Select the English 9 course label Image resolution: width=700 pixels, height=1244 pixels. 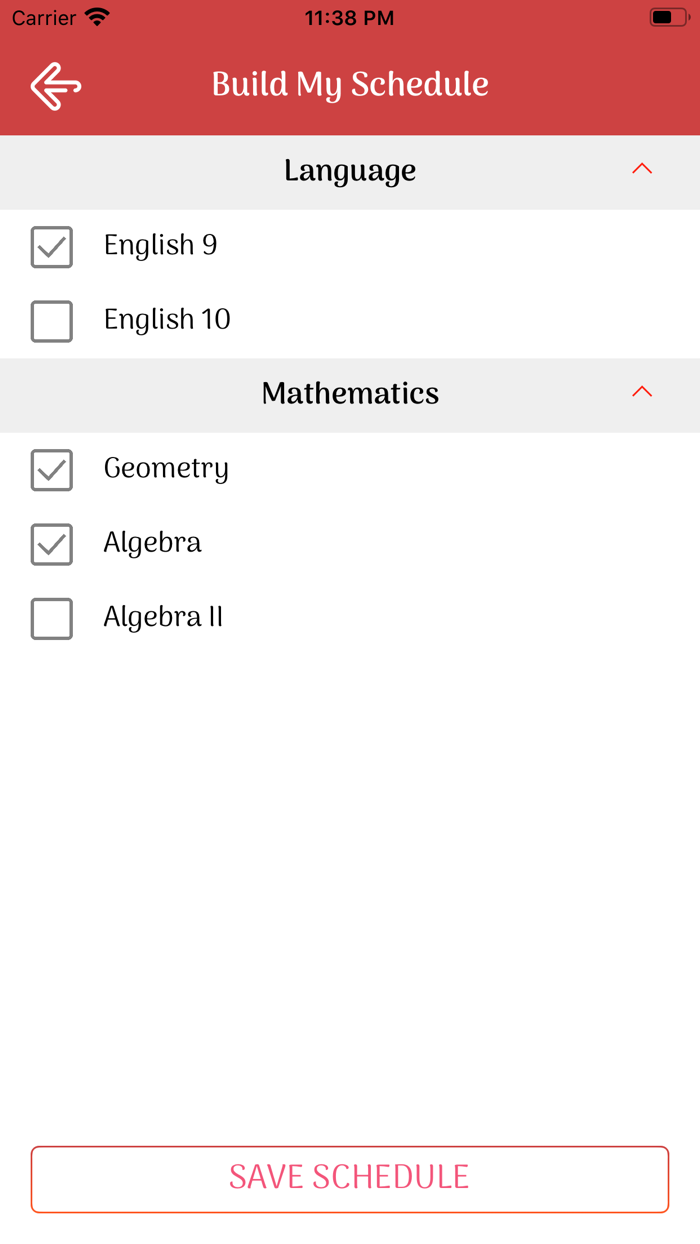tap(160, 246)
